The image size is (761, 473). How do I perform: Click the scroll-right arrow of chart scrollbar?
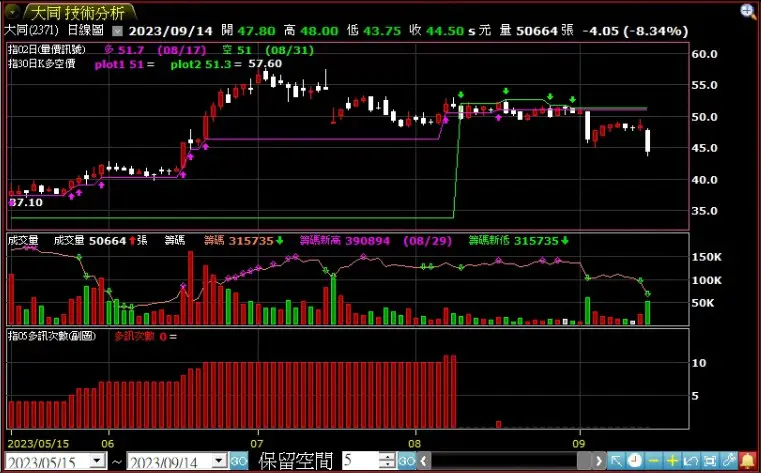click(x=598, y=461)
